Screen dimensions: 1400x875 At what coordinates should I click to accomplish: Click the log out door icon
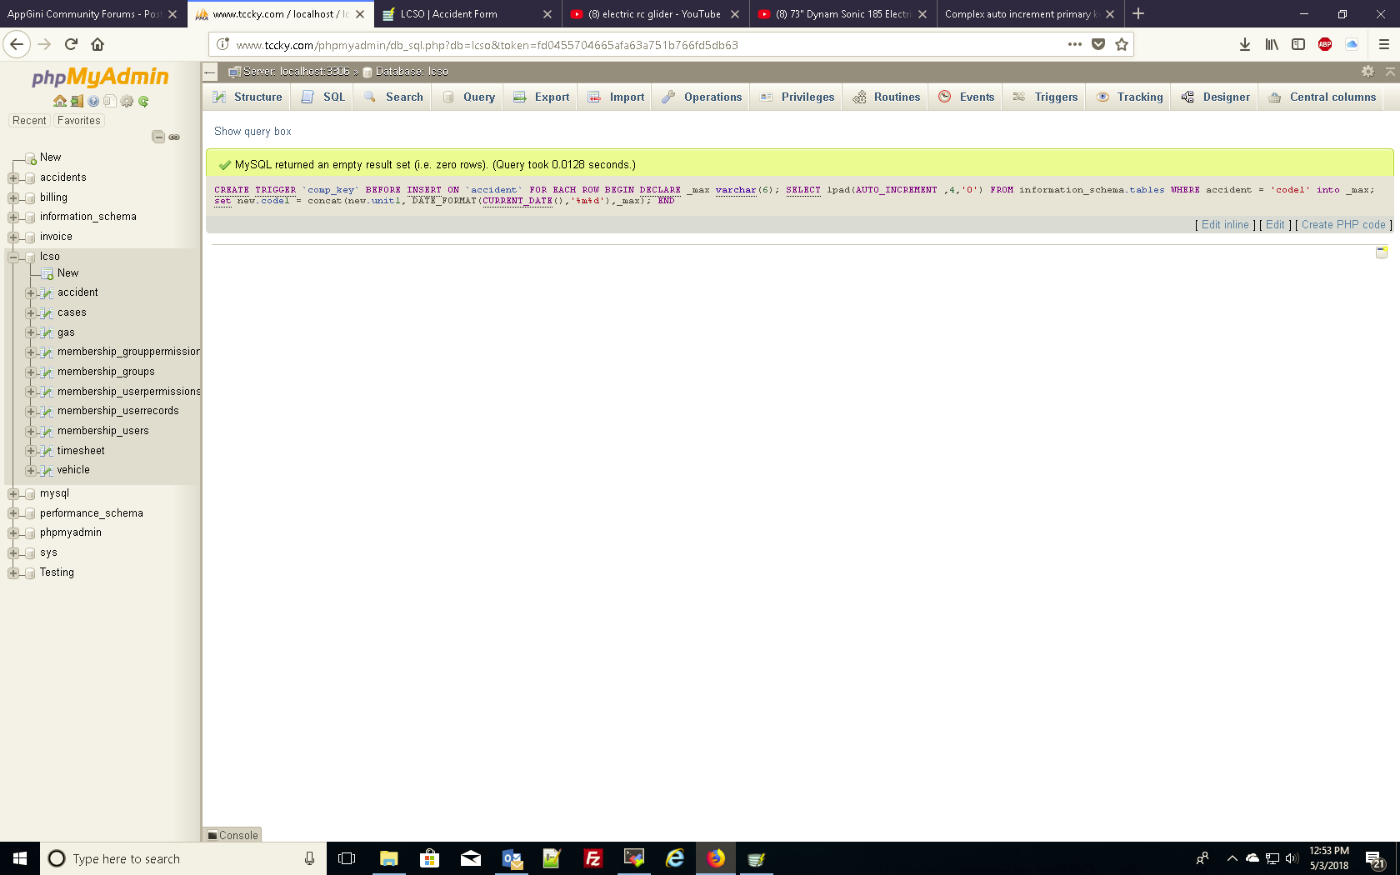point(77,101)
